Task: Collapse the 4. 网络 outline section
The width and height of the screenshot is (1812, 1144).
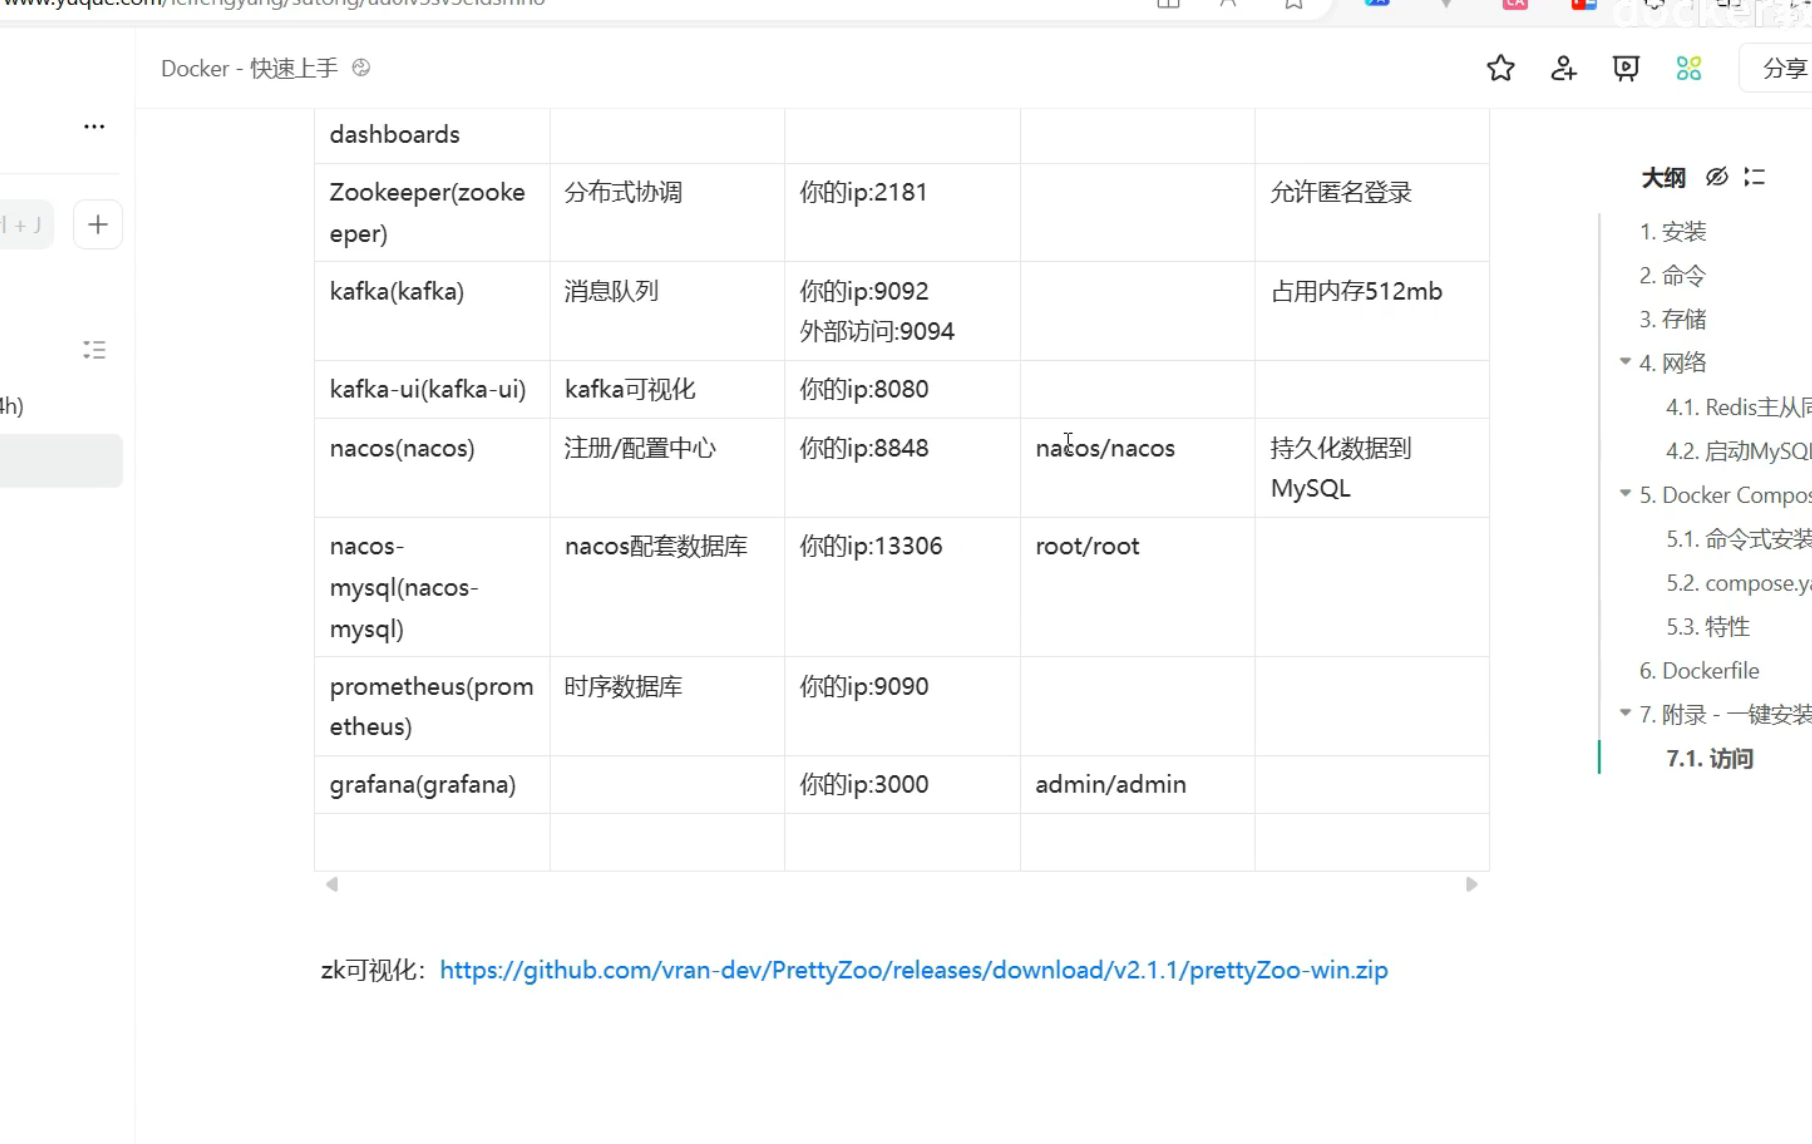Action: 1625,362
